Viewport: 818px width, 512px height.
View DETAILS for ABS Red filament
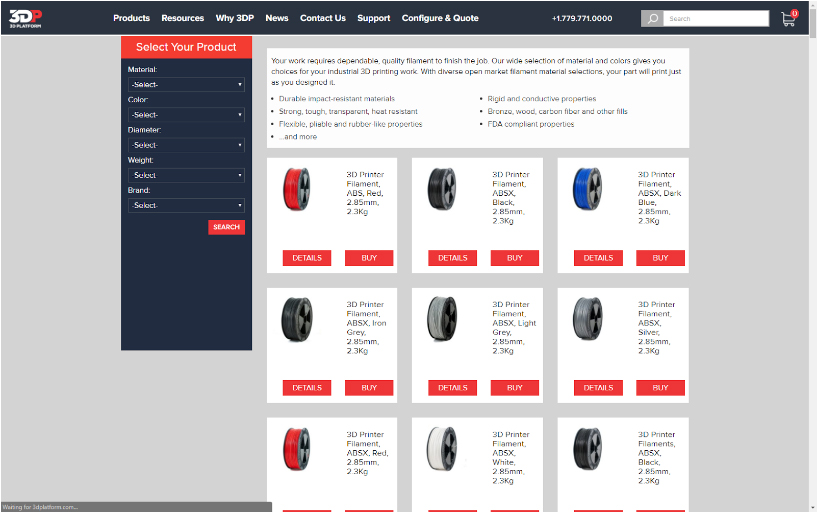point(307,258)
